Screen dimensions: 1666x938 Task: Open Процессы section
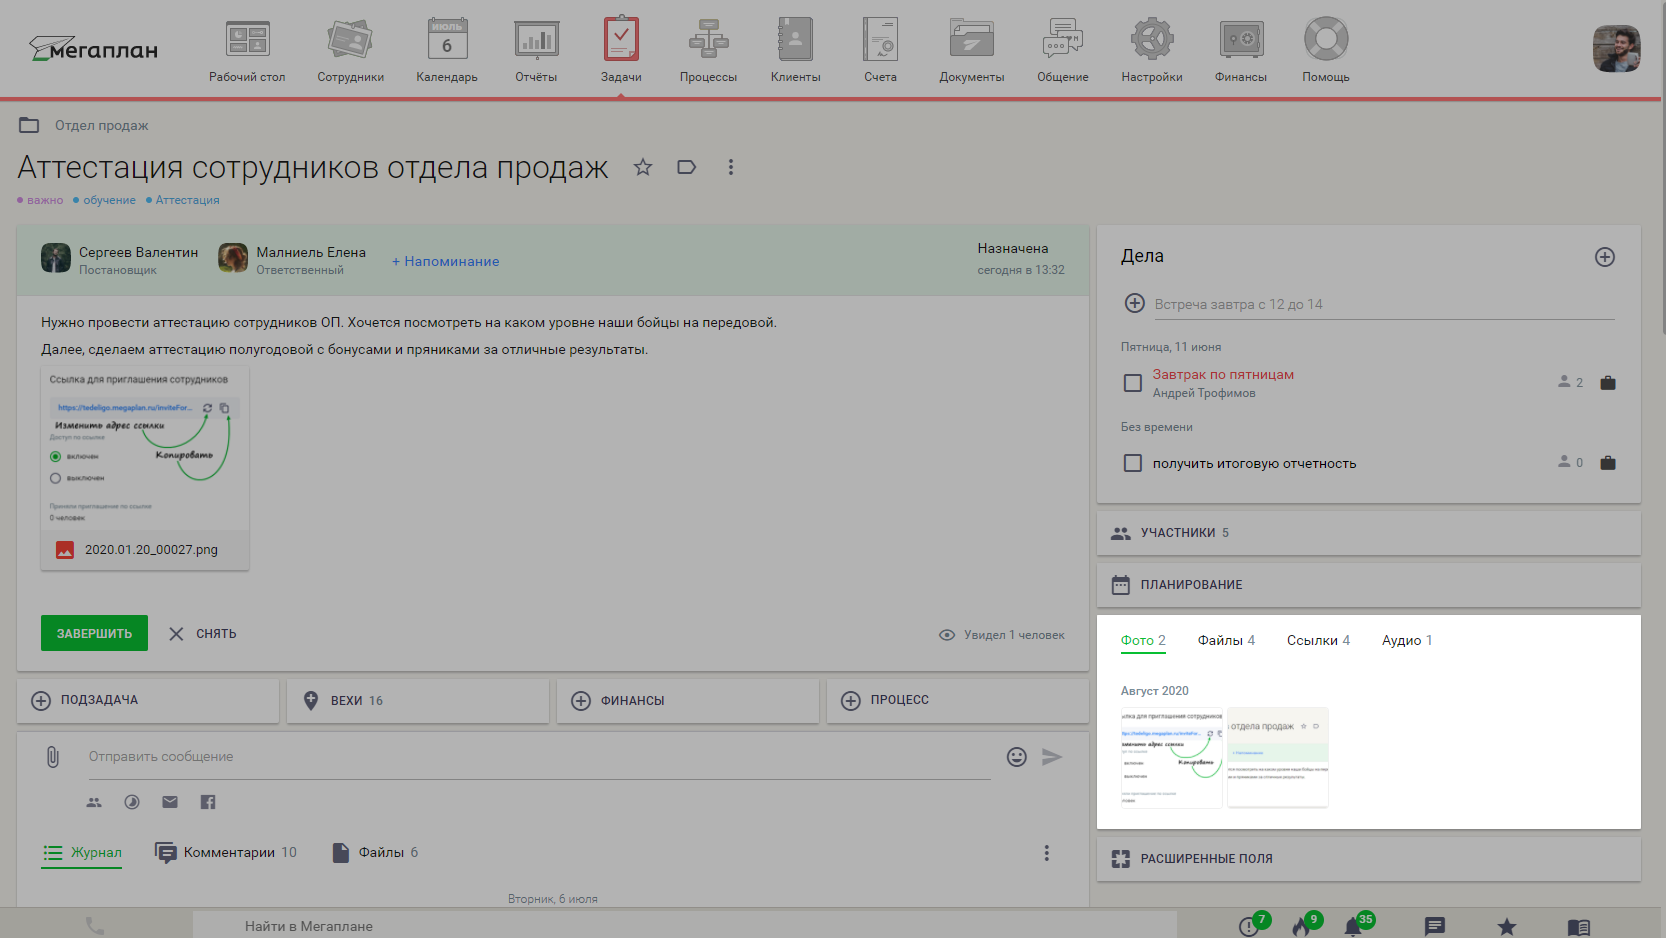click(708, 50)
